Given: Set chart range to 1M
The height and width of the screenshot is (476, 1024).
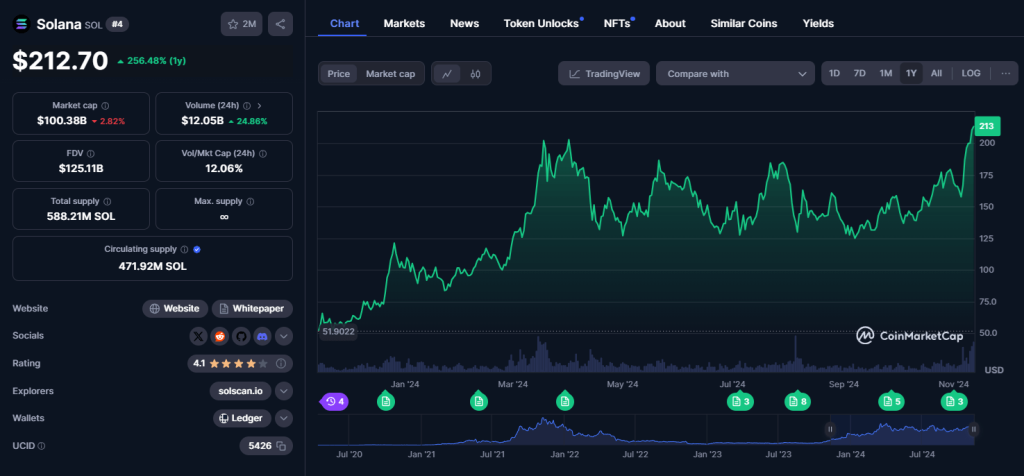Looking at the screenshot, I should coord(886,73).
